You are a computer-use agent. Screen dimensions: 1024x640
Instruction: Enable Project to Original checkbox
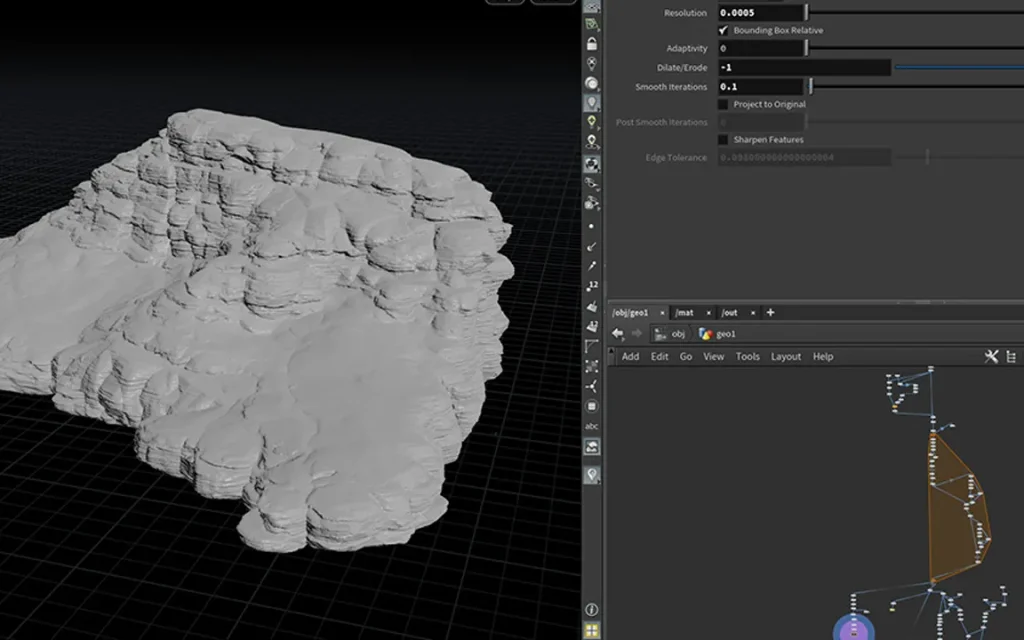pyautogui.click(x=723, y=104)
